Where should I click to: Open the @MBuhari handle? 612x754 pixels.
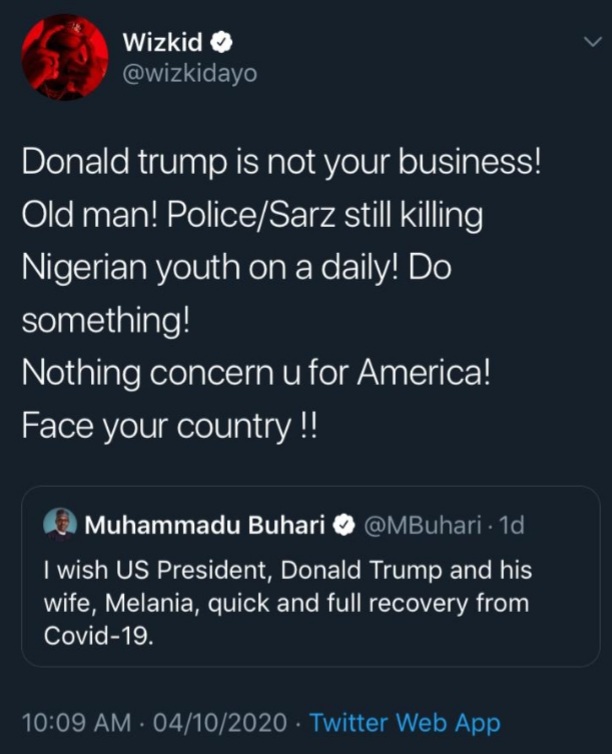coord(420,525)
